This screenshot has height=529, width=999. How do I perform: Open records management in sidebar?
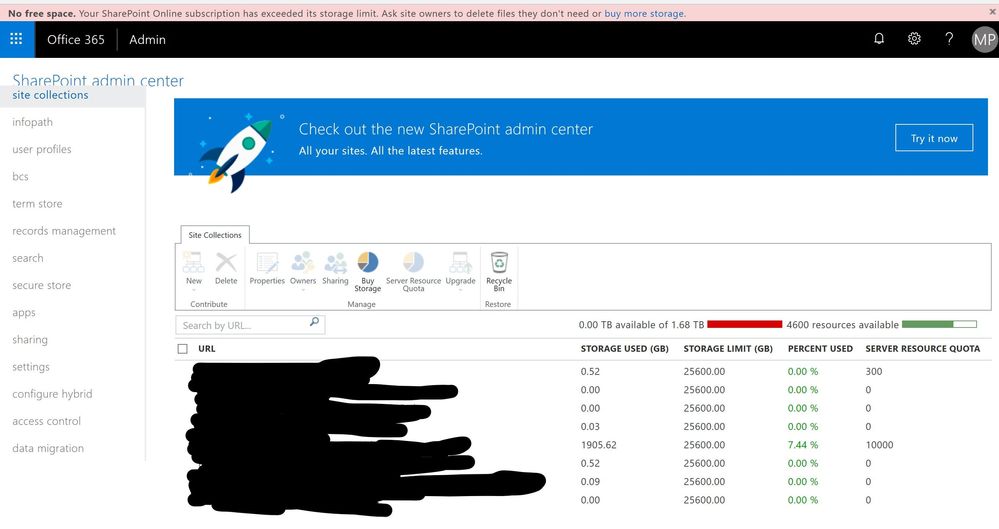click(64, 231)
